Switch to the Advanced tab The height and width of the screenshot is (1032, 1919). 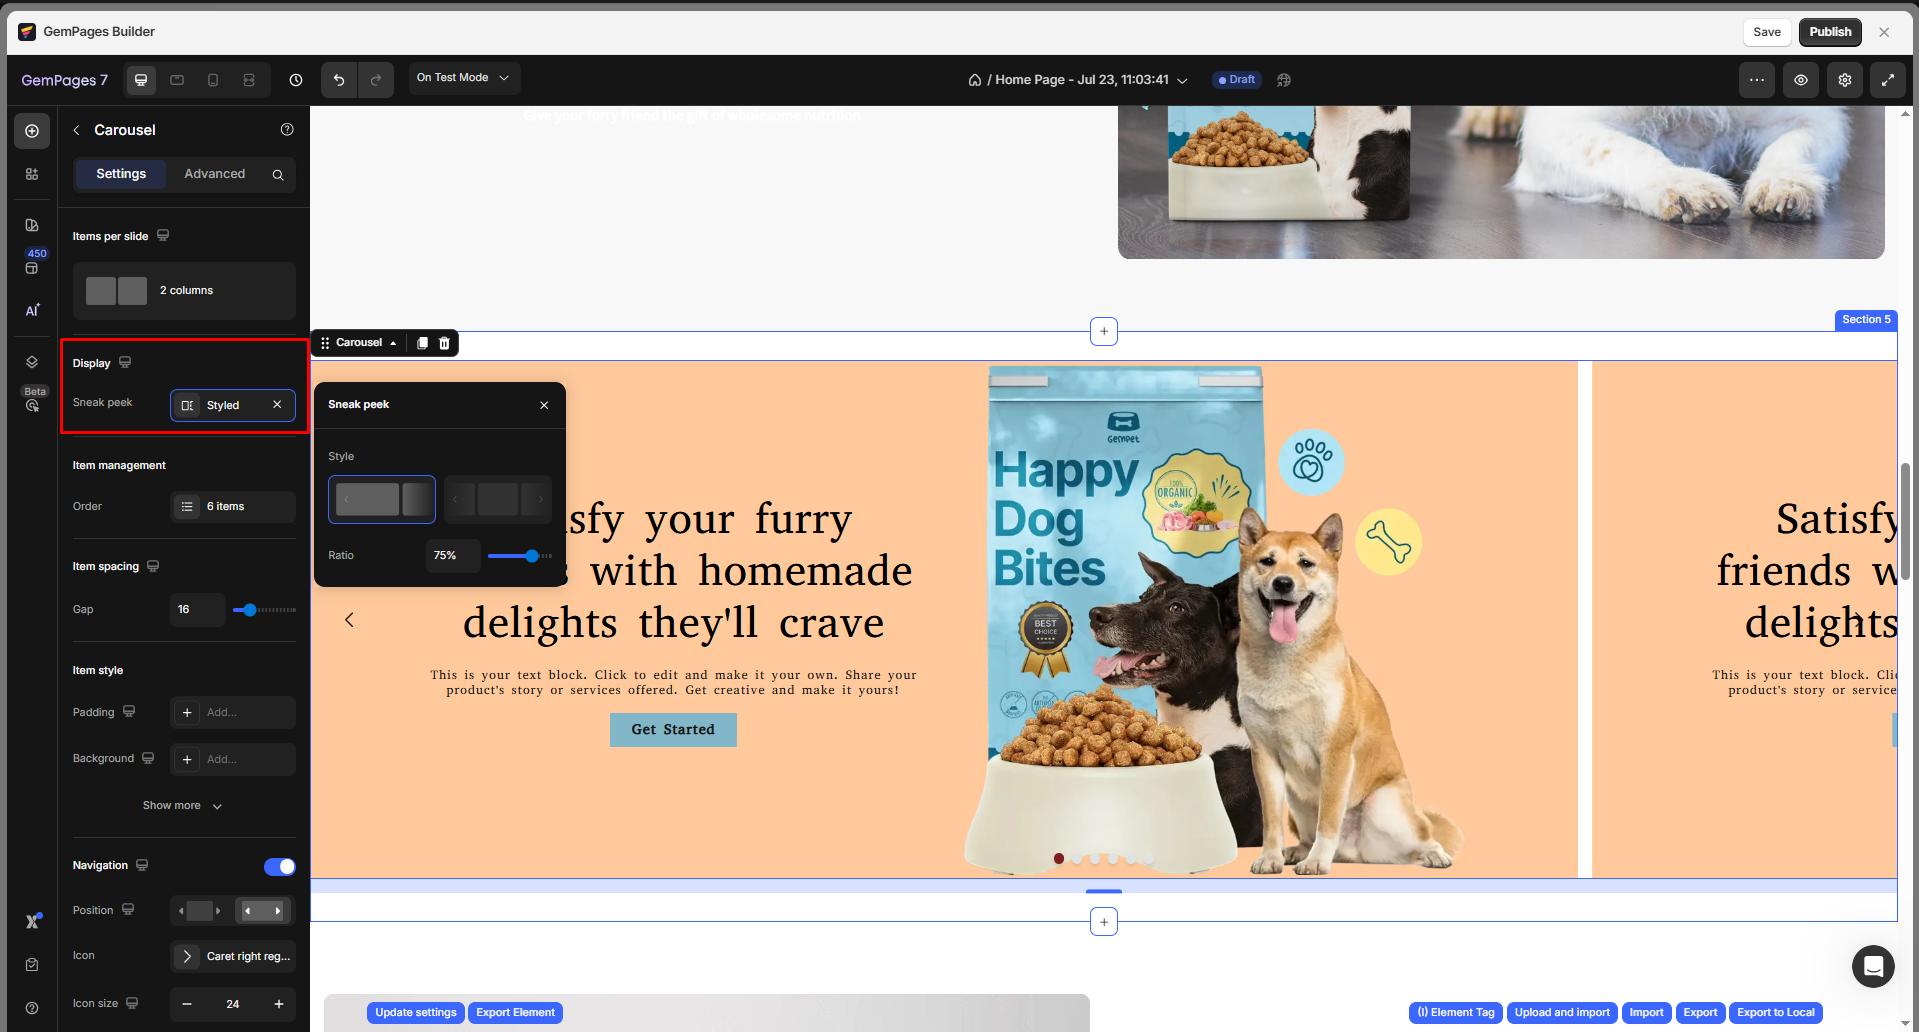(214, 174)
